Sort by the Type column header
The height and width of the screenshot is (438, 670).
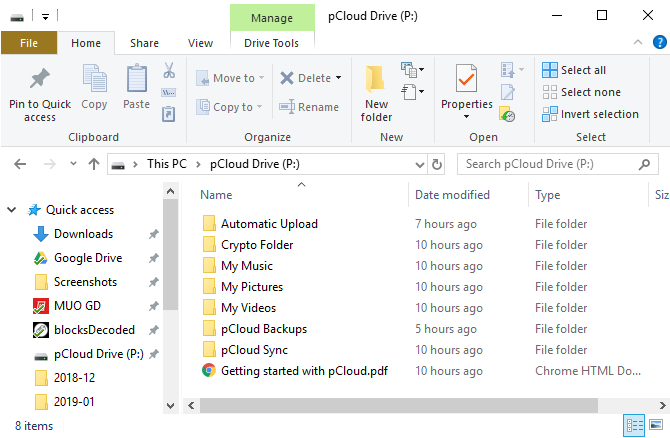click(x=547, y=195)
